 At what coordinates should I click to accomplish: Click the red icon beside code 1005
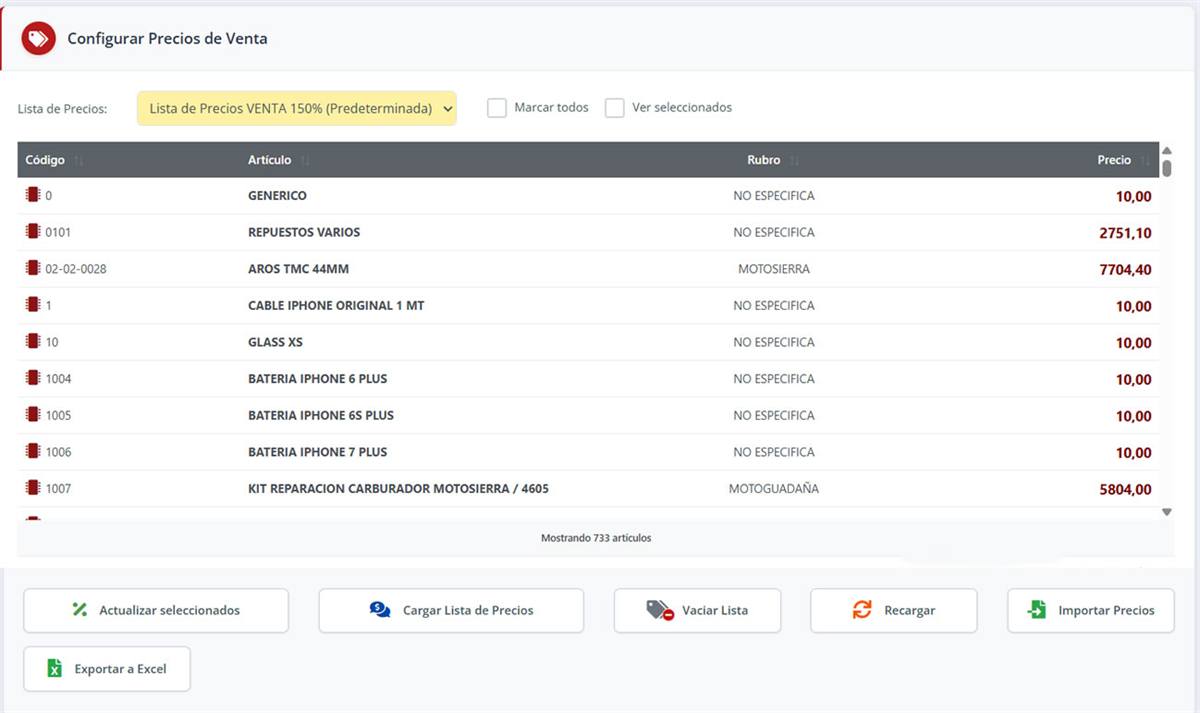33,415
